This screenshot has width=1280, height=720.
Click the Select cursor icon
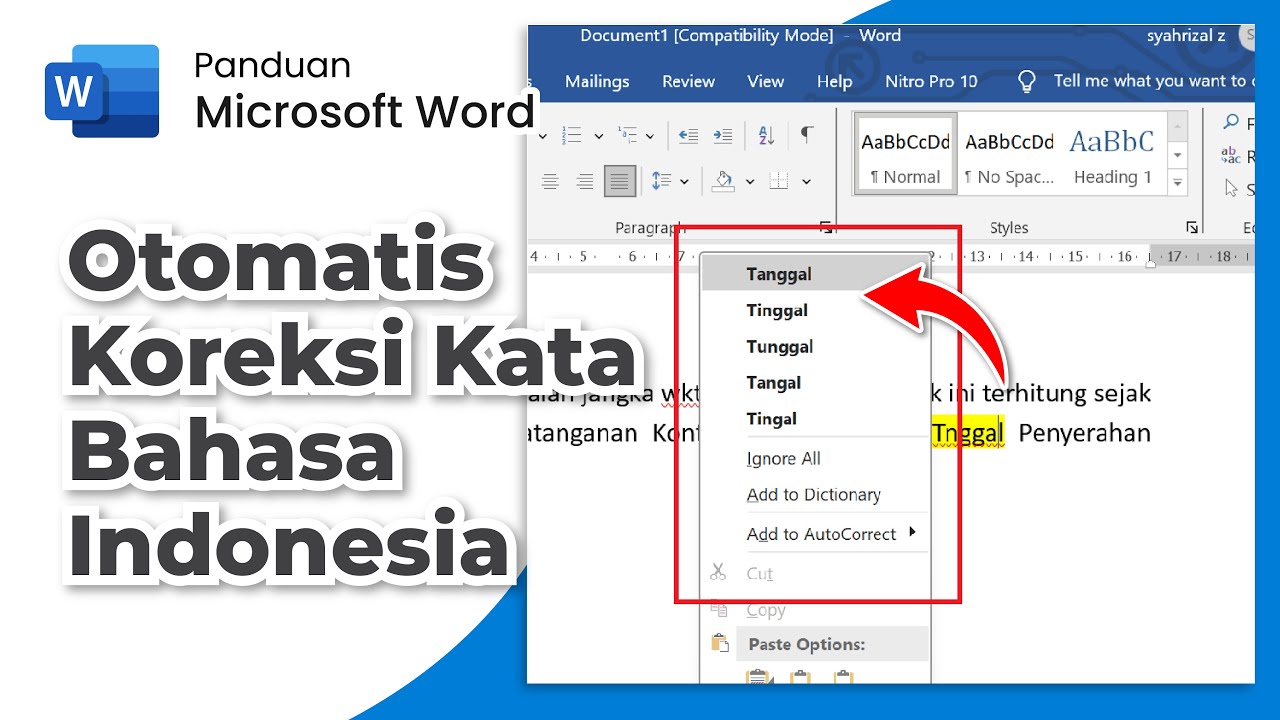click(1231, 188)
